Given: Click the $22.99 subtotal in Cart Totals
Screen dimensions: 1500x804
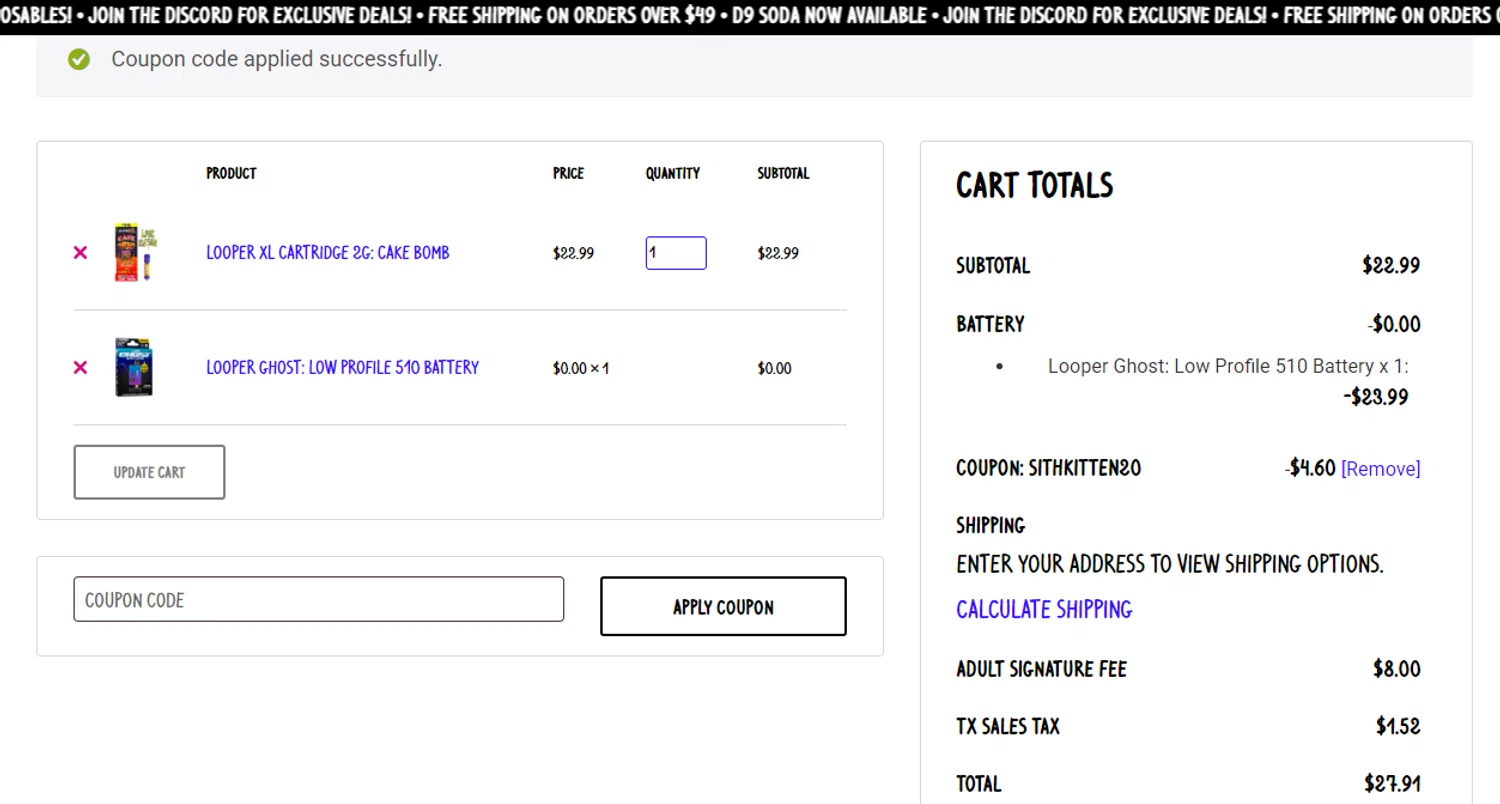Looking at the screenshot, I should pyautogui.click(x=1391, y=266).
